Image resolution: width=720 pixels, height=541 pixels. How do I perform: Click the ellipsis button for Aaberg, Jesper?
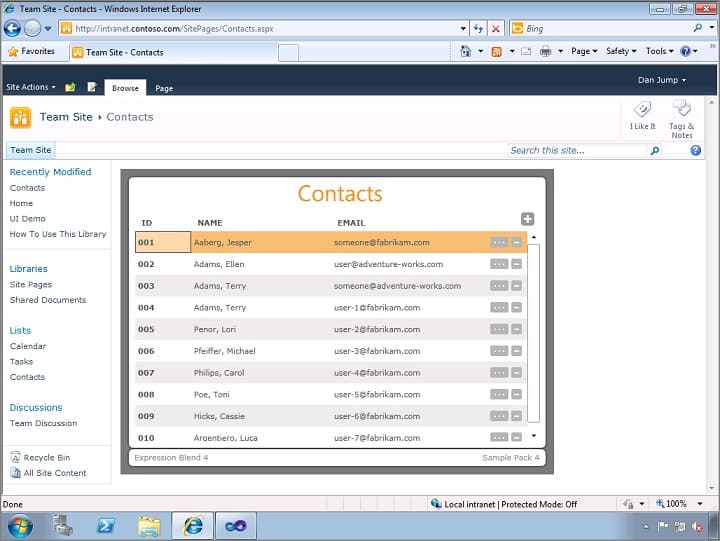point(499,242)
